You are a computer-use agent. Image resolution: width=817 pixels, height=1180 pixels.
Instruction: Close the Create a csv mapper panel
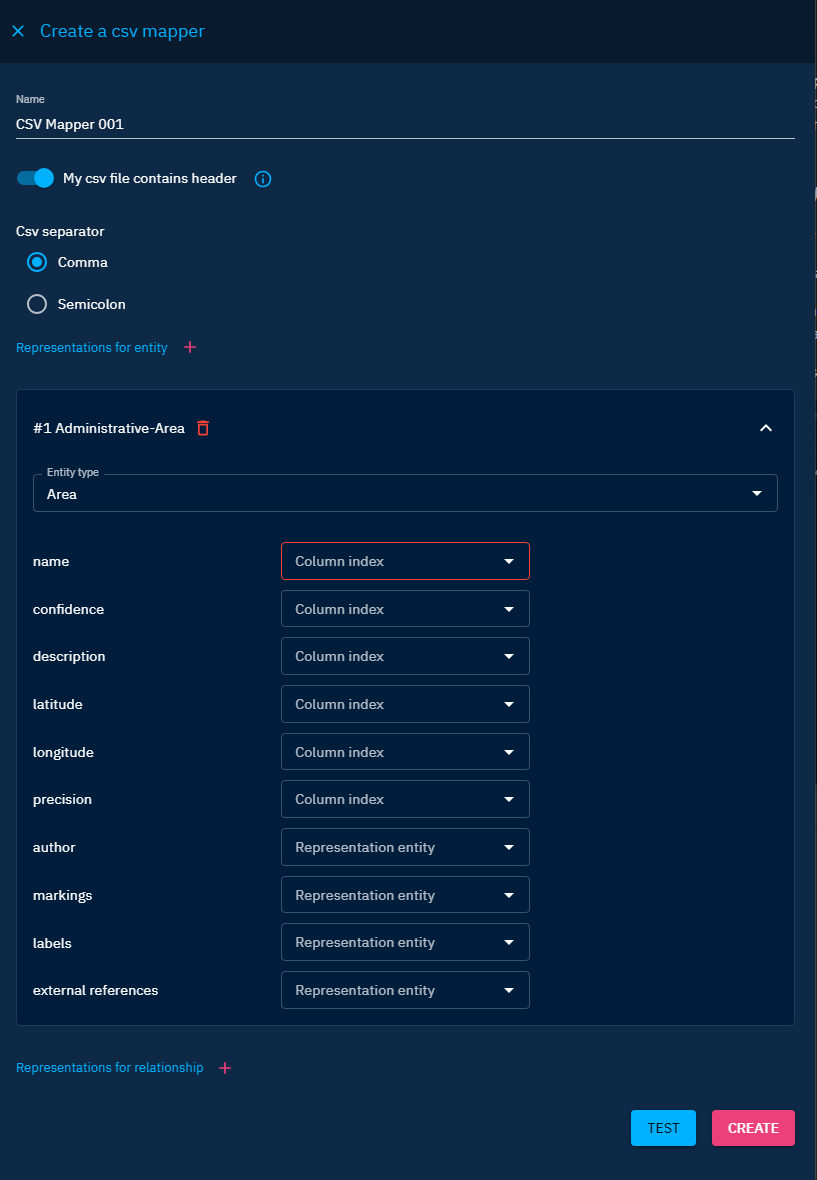click(18, 31)
